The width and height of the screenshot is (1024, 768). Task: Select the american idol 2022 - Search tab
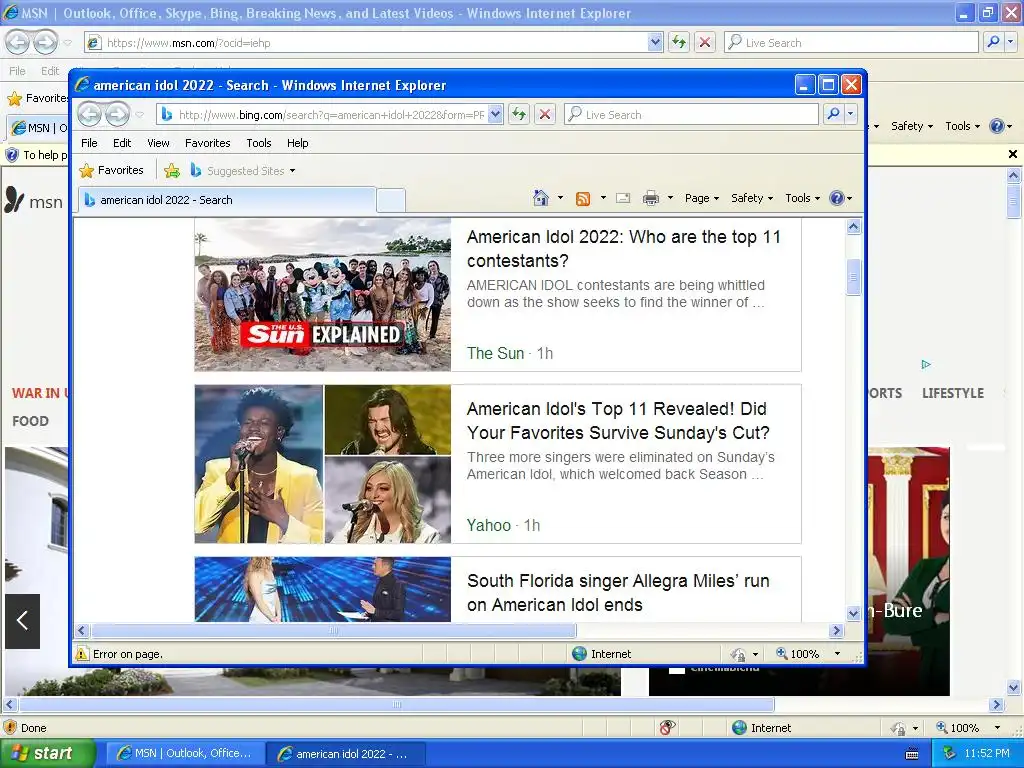(227, 200)
